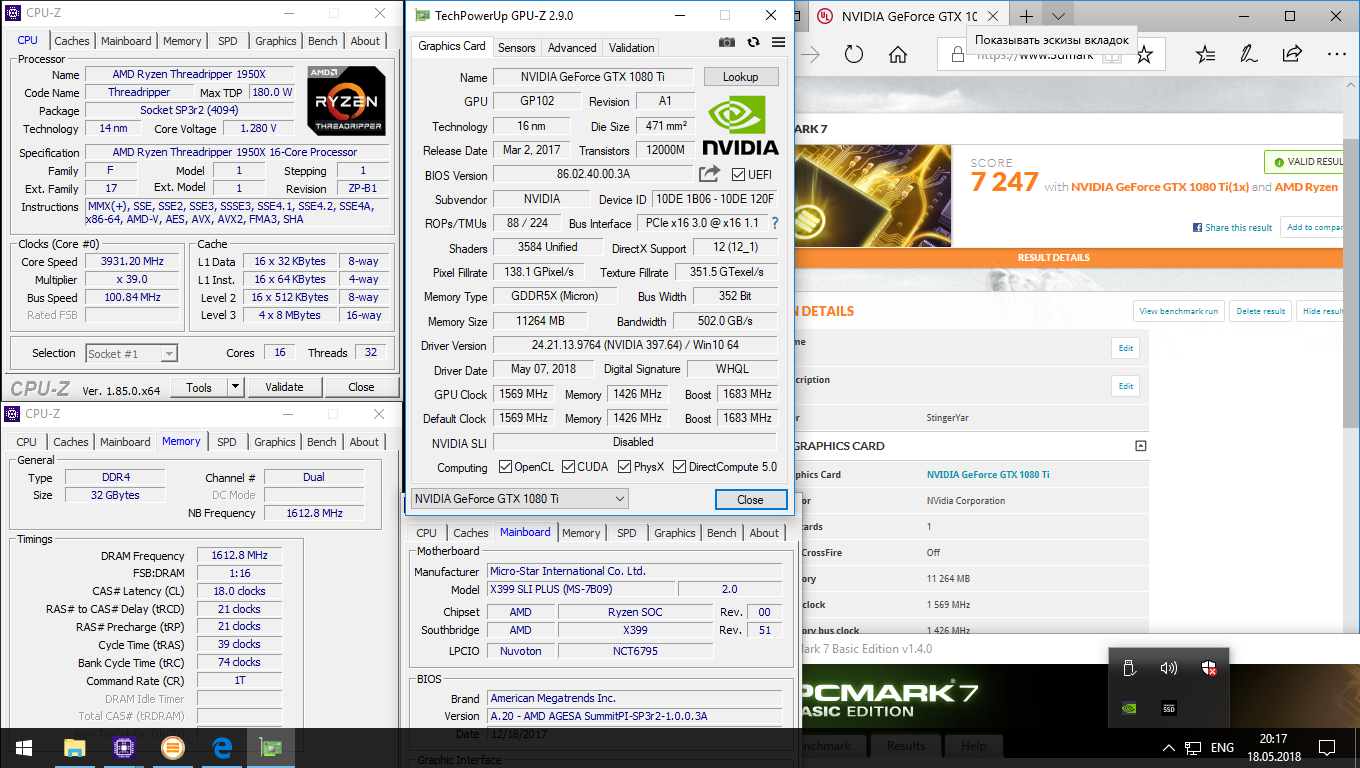Click Share this result link
The height and width of the screenshot is (768, 1360).
tap(1232, 227)
